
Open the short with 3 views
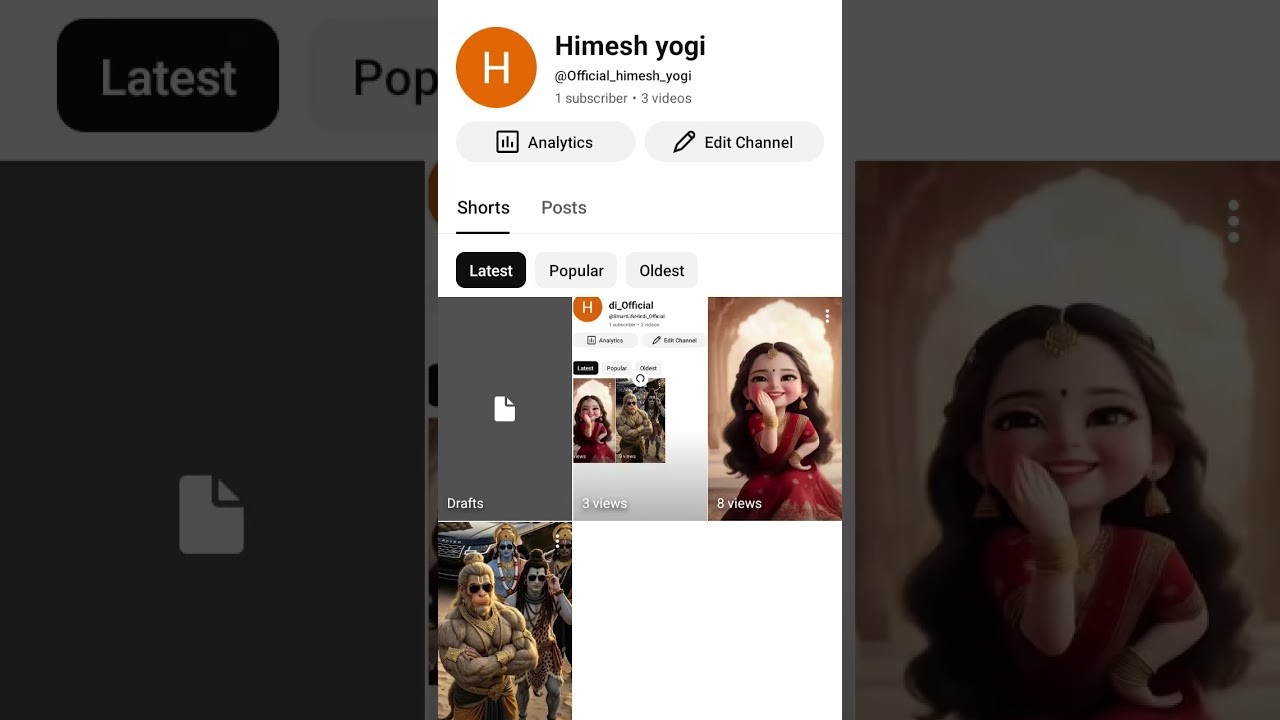(x=640, y=409)
